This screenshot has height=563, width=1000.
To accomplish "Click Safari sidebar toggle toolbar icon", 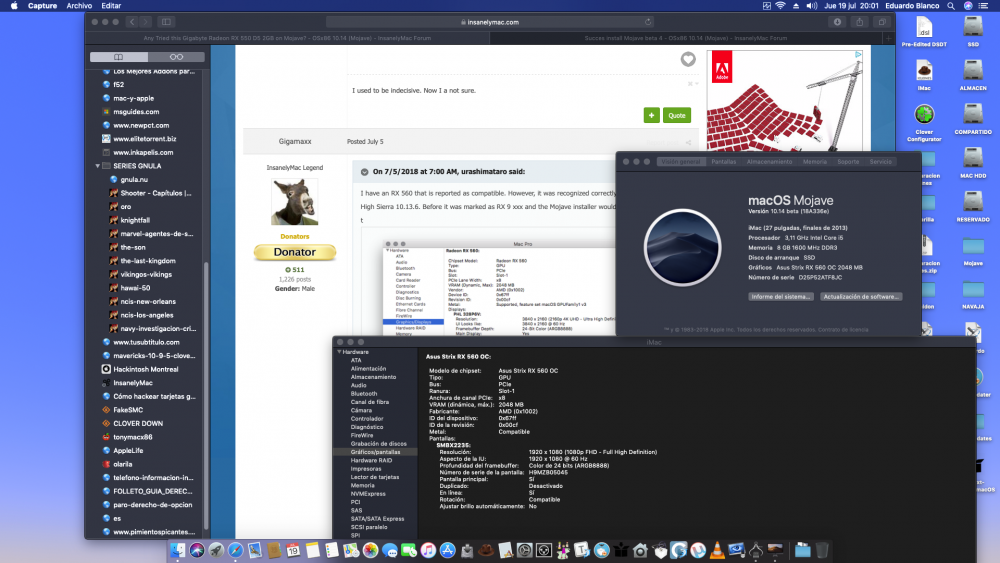I will [x=166, y=22].
